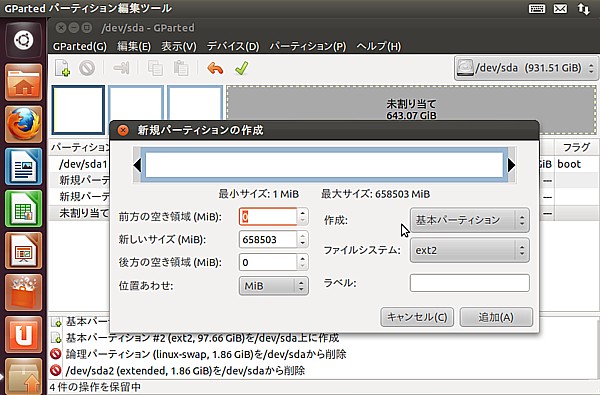Select the 未割り当て row in partition list

(80, 213)
